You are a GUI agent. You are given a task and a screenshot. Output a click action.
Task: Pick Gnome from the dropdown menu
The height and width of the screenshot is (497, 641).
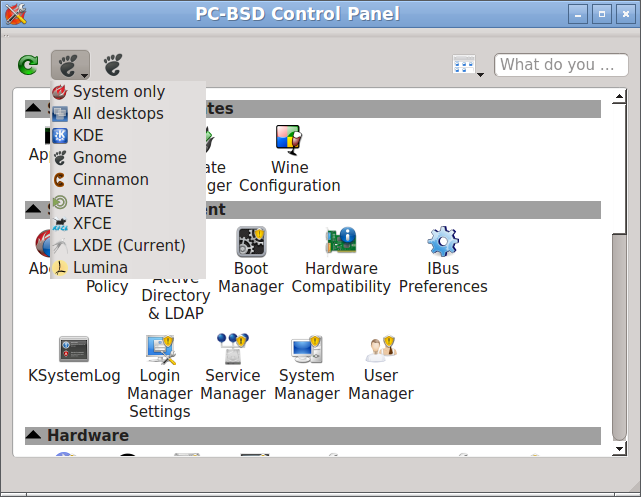click(128, 158)
